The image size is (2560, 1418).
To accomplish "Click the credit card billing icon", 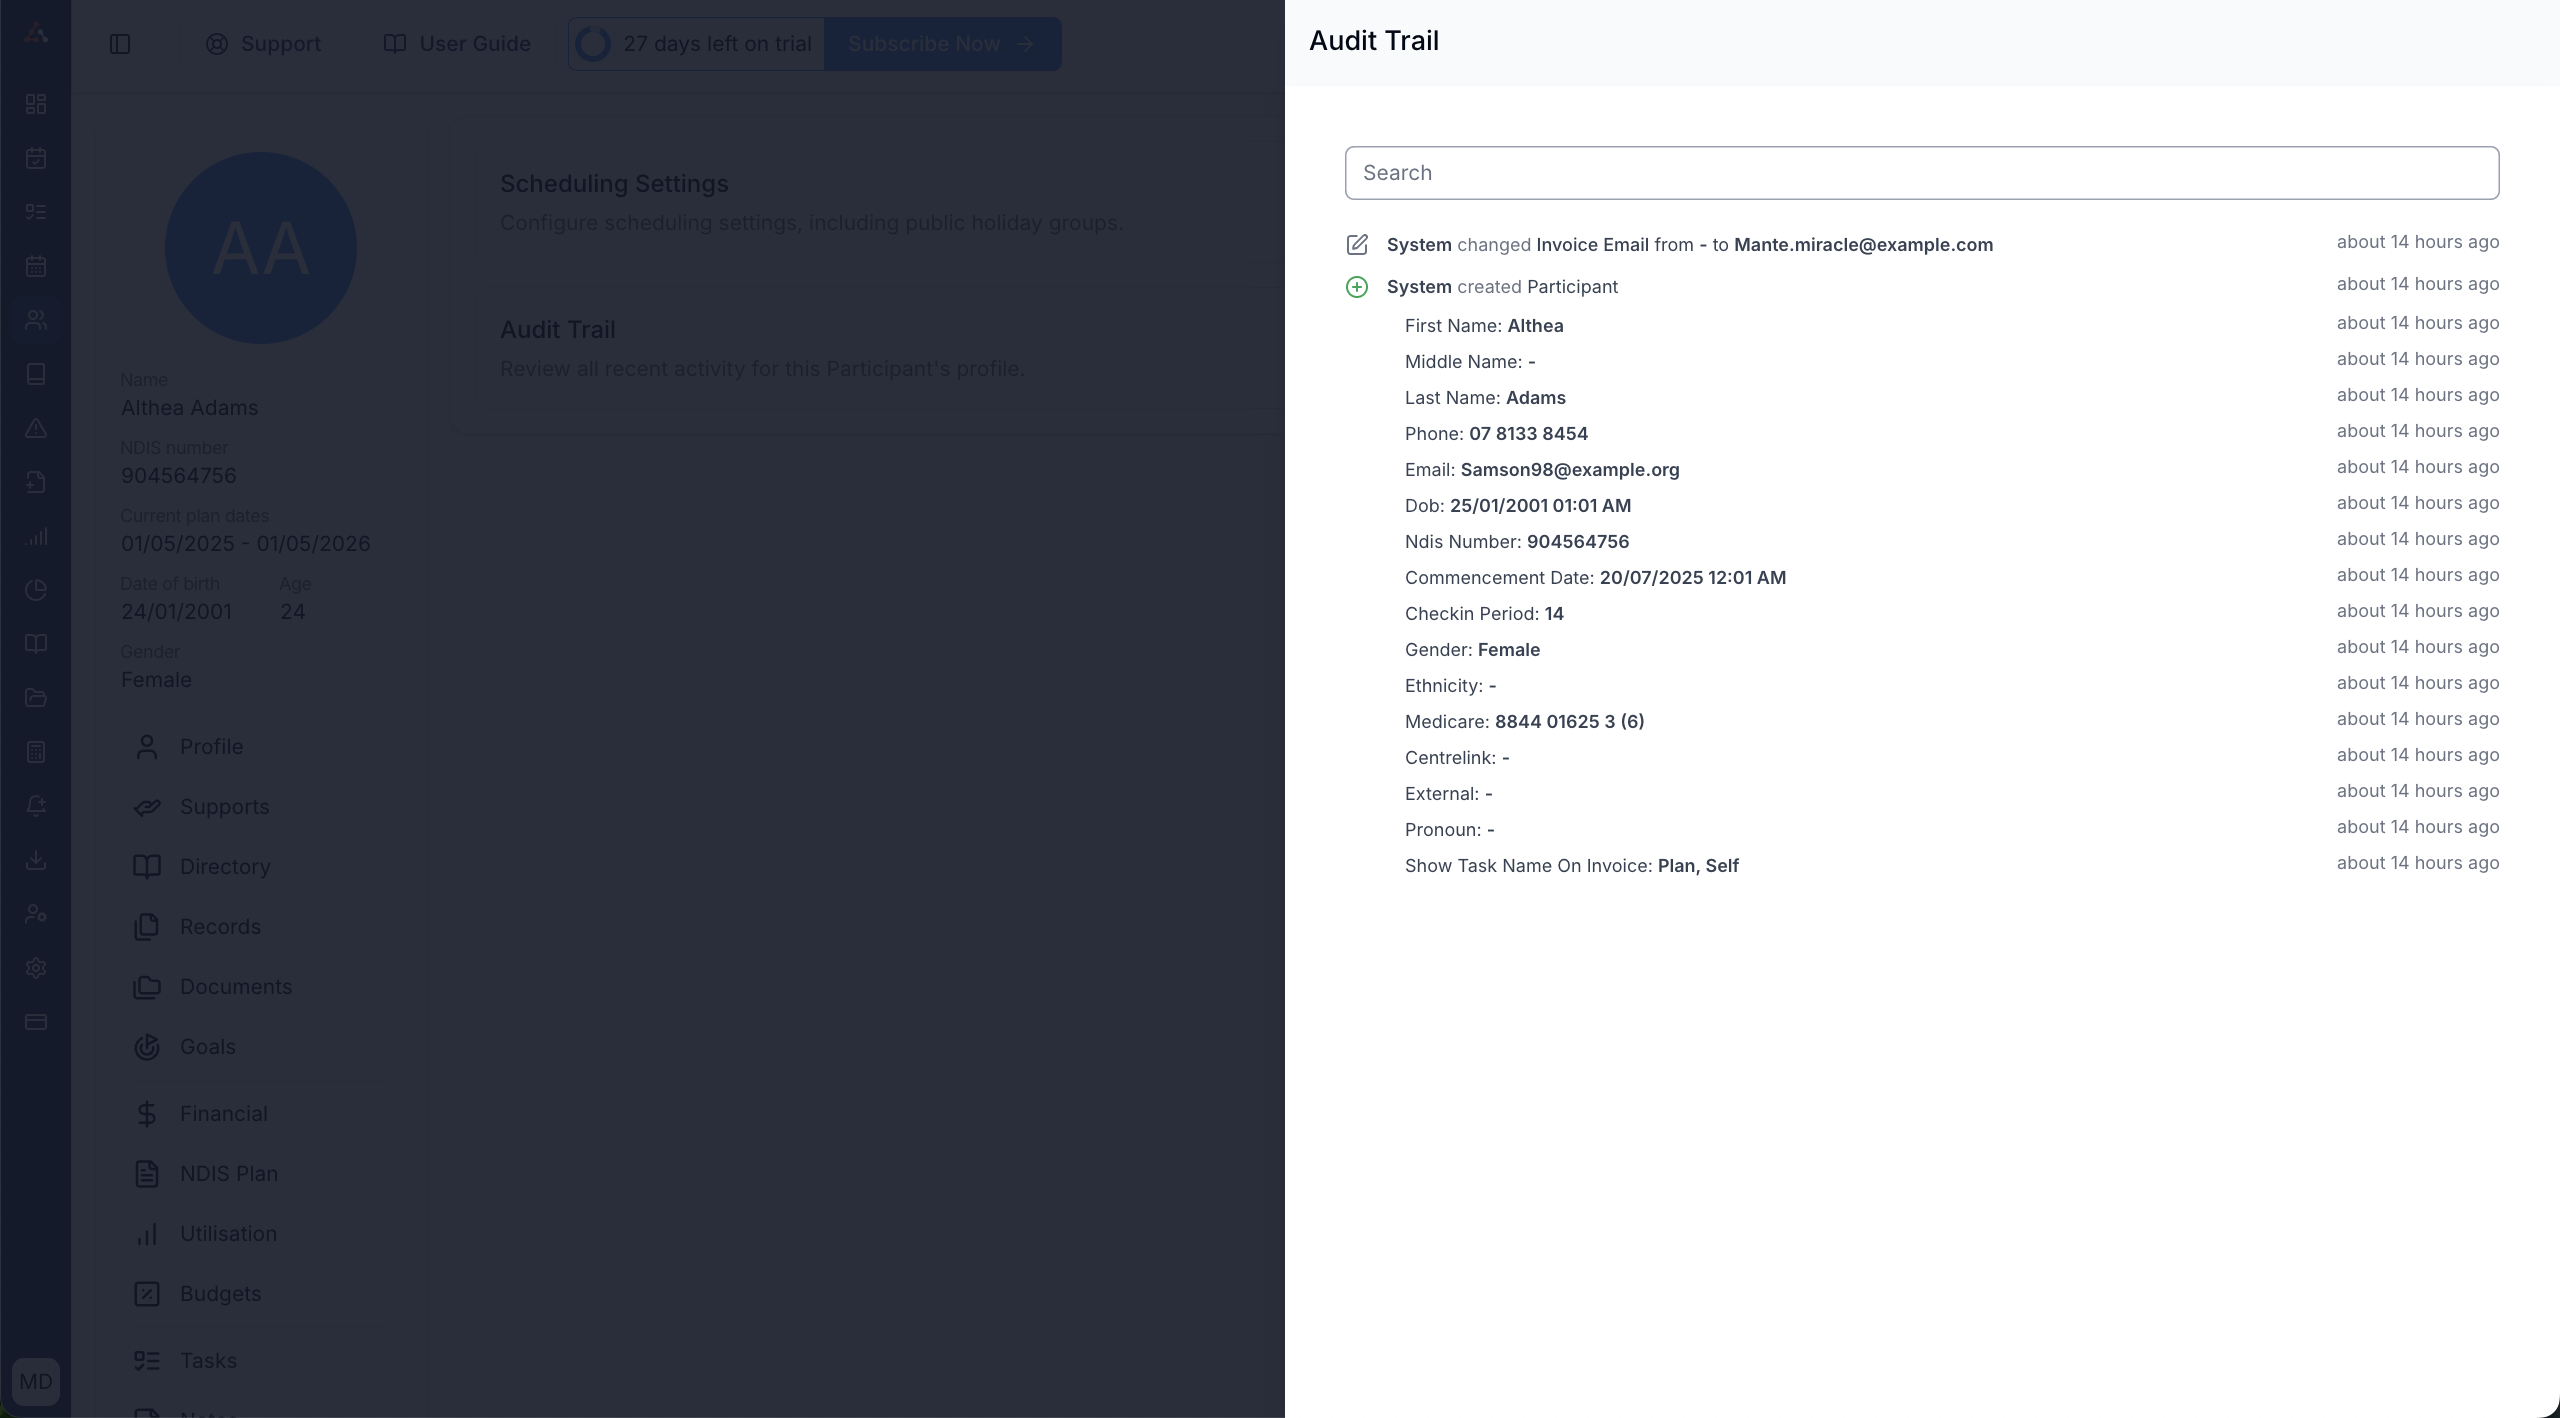I will (x=36, y=1022).
